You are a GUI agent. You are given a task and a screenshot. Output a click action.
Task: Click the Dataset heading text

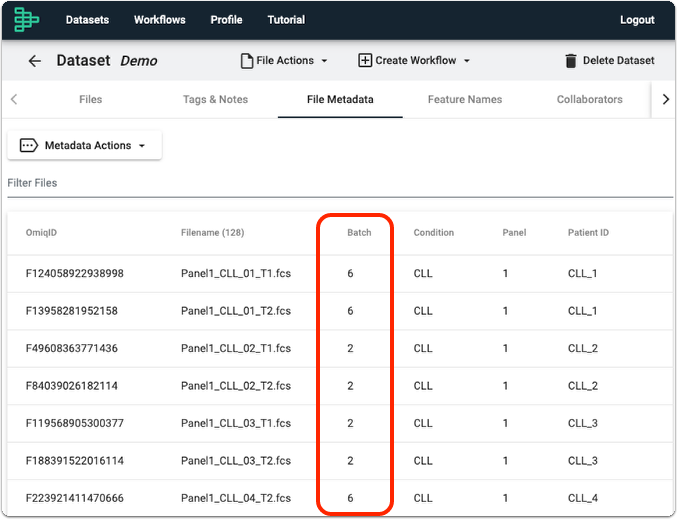[83, 60]
